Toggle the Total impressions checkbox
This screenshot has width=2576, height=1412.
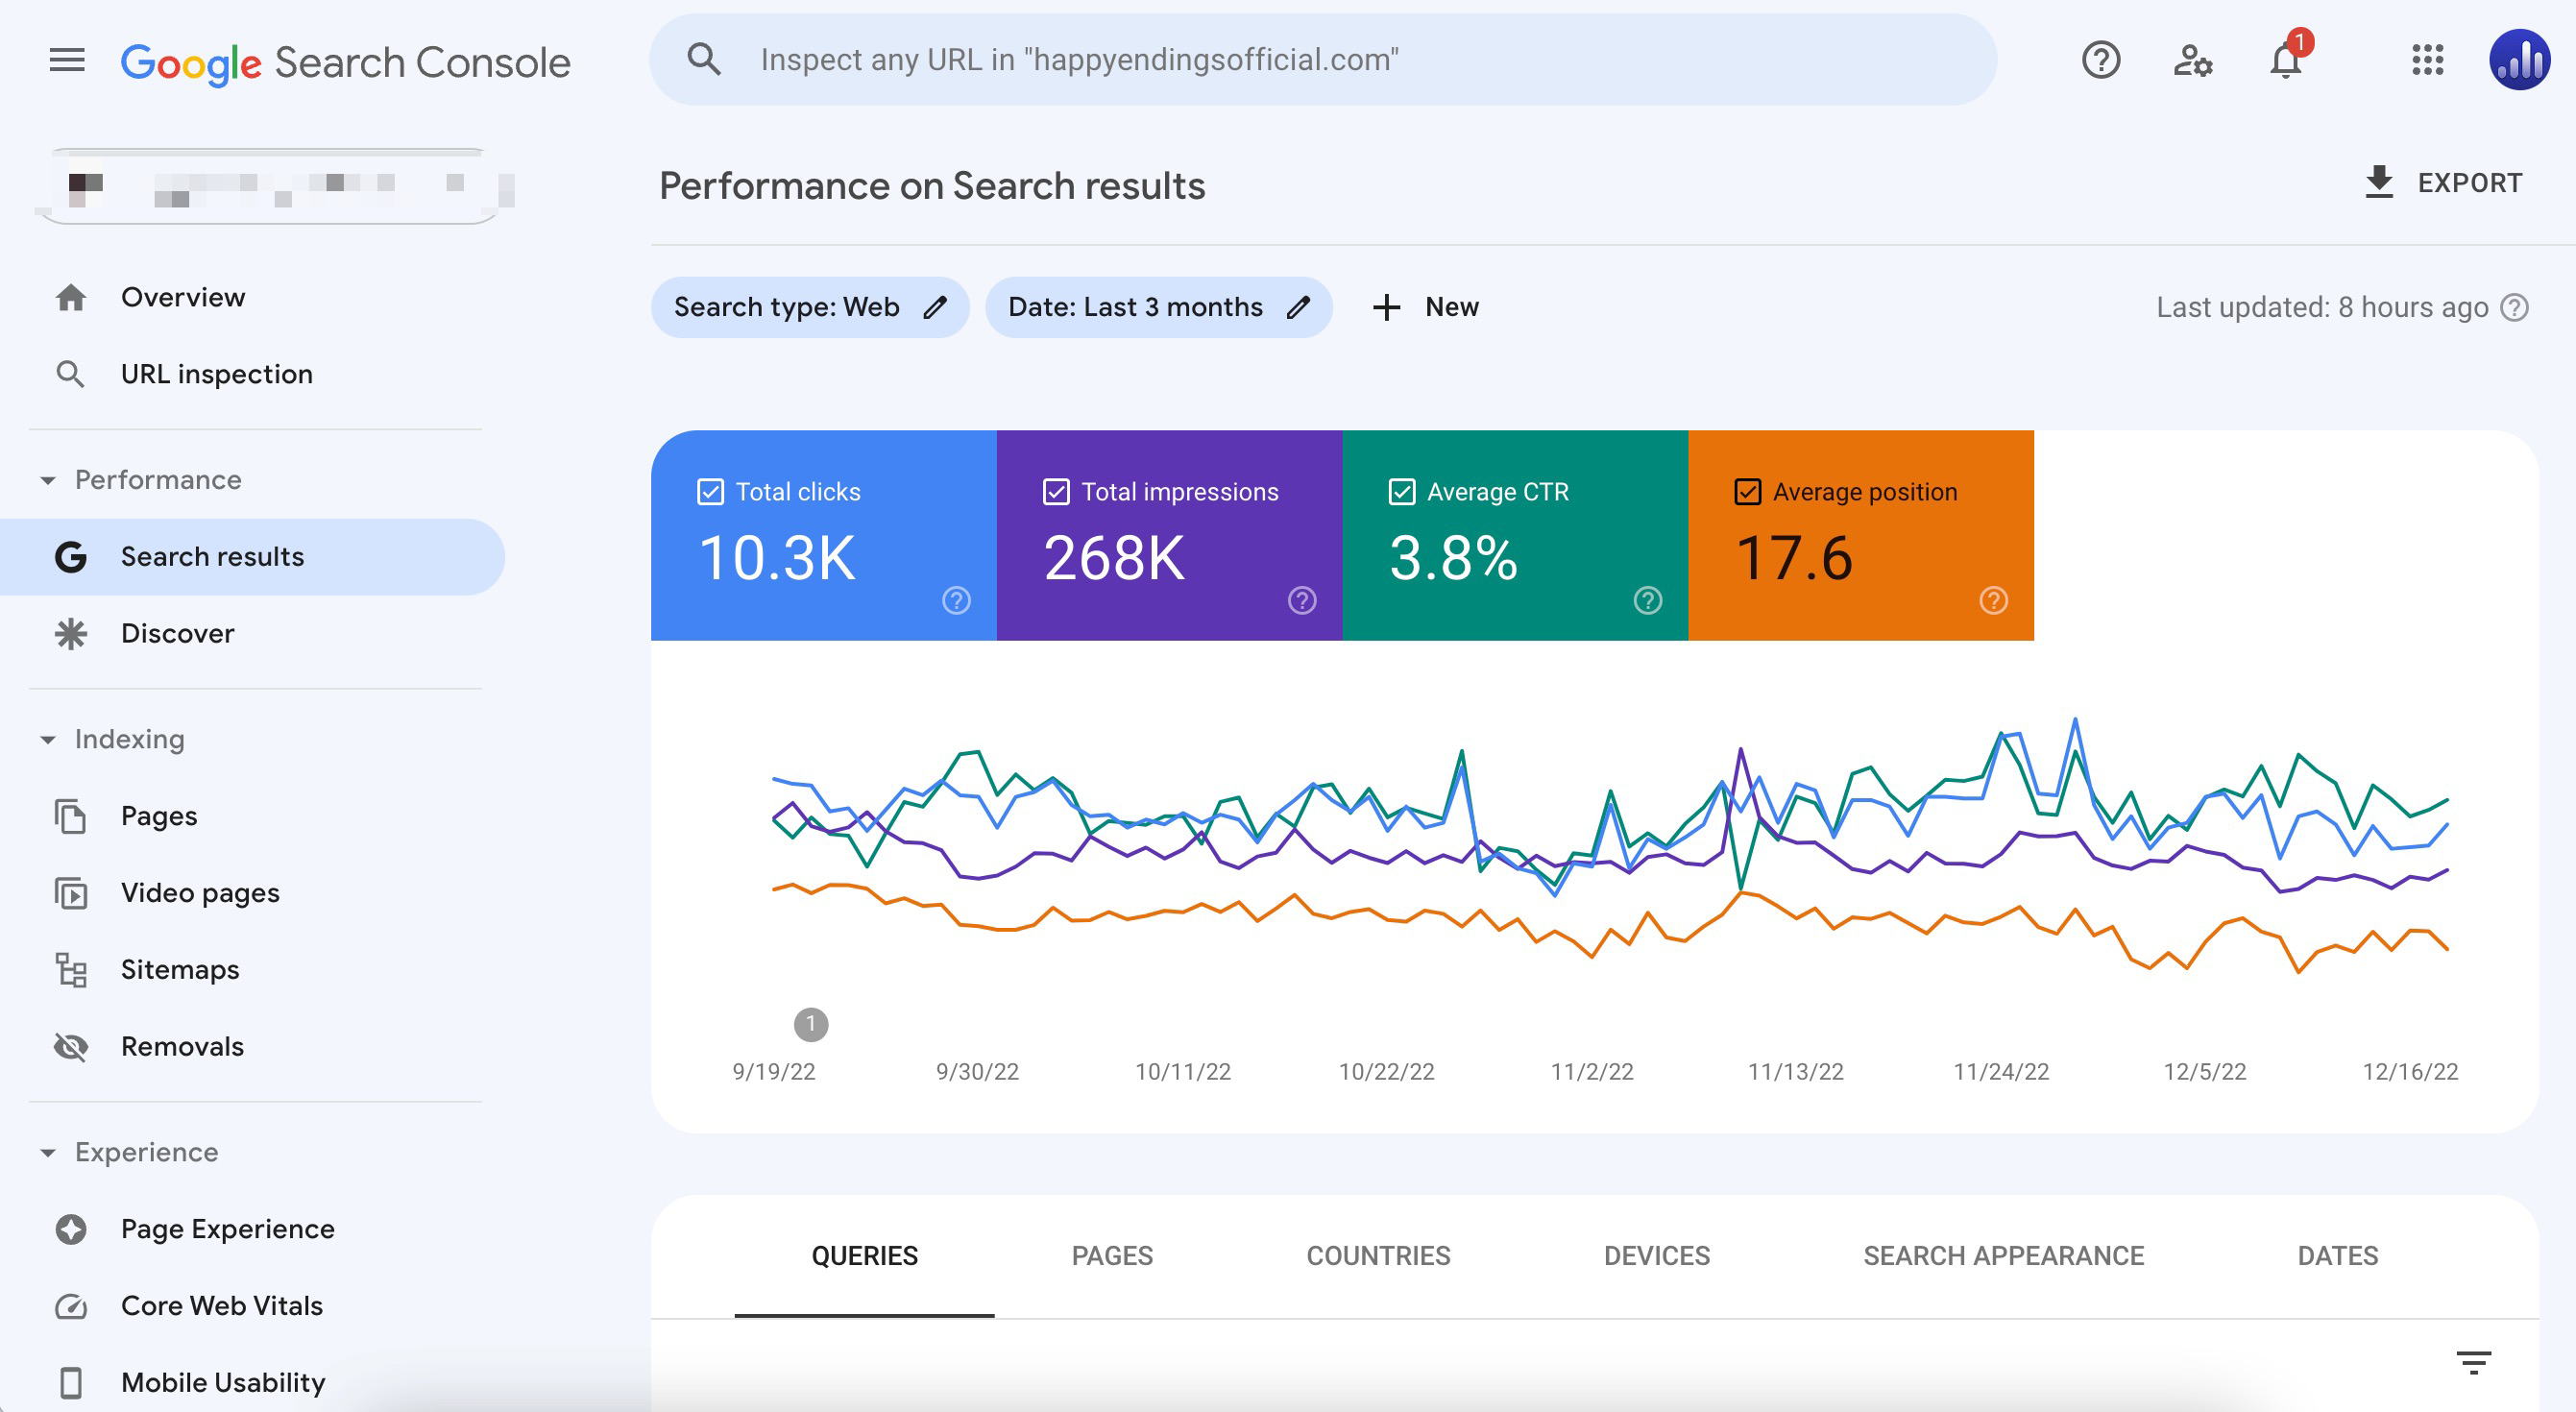coord(1056,491)
